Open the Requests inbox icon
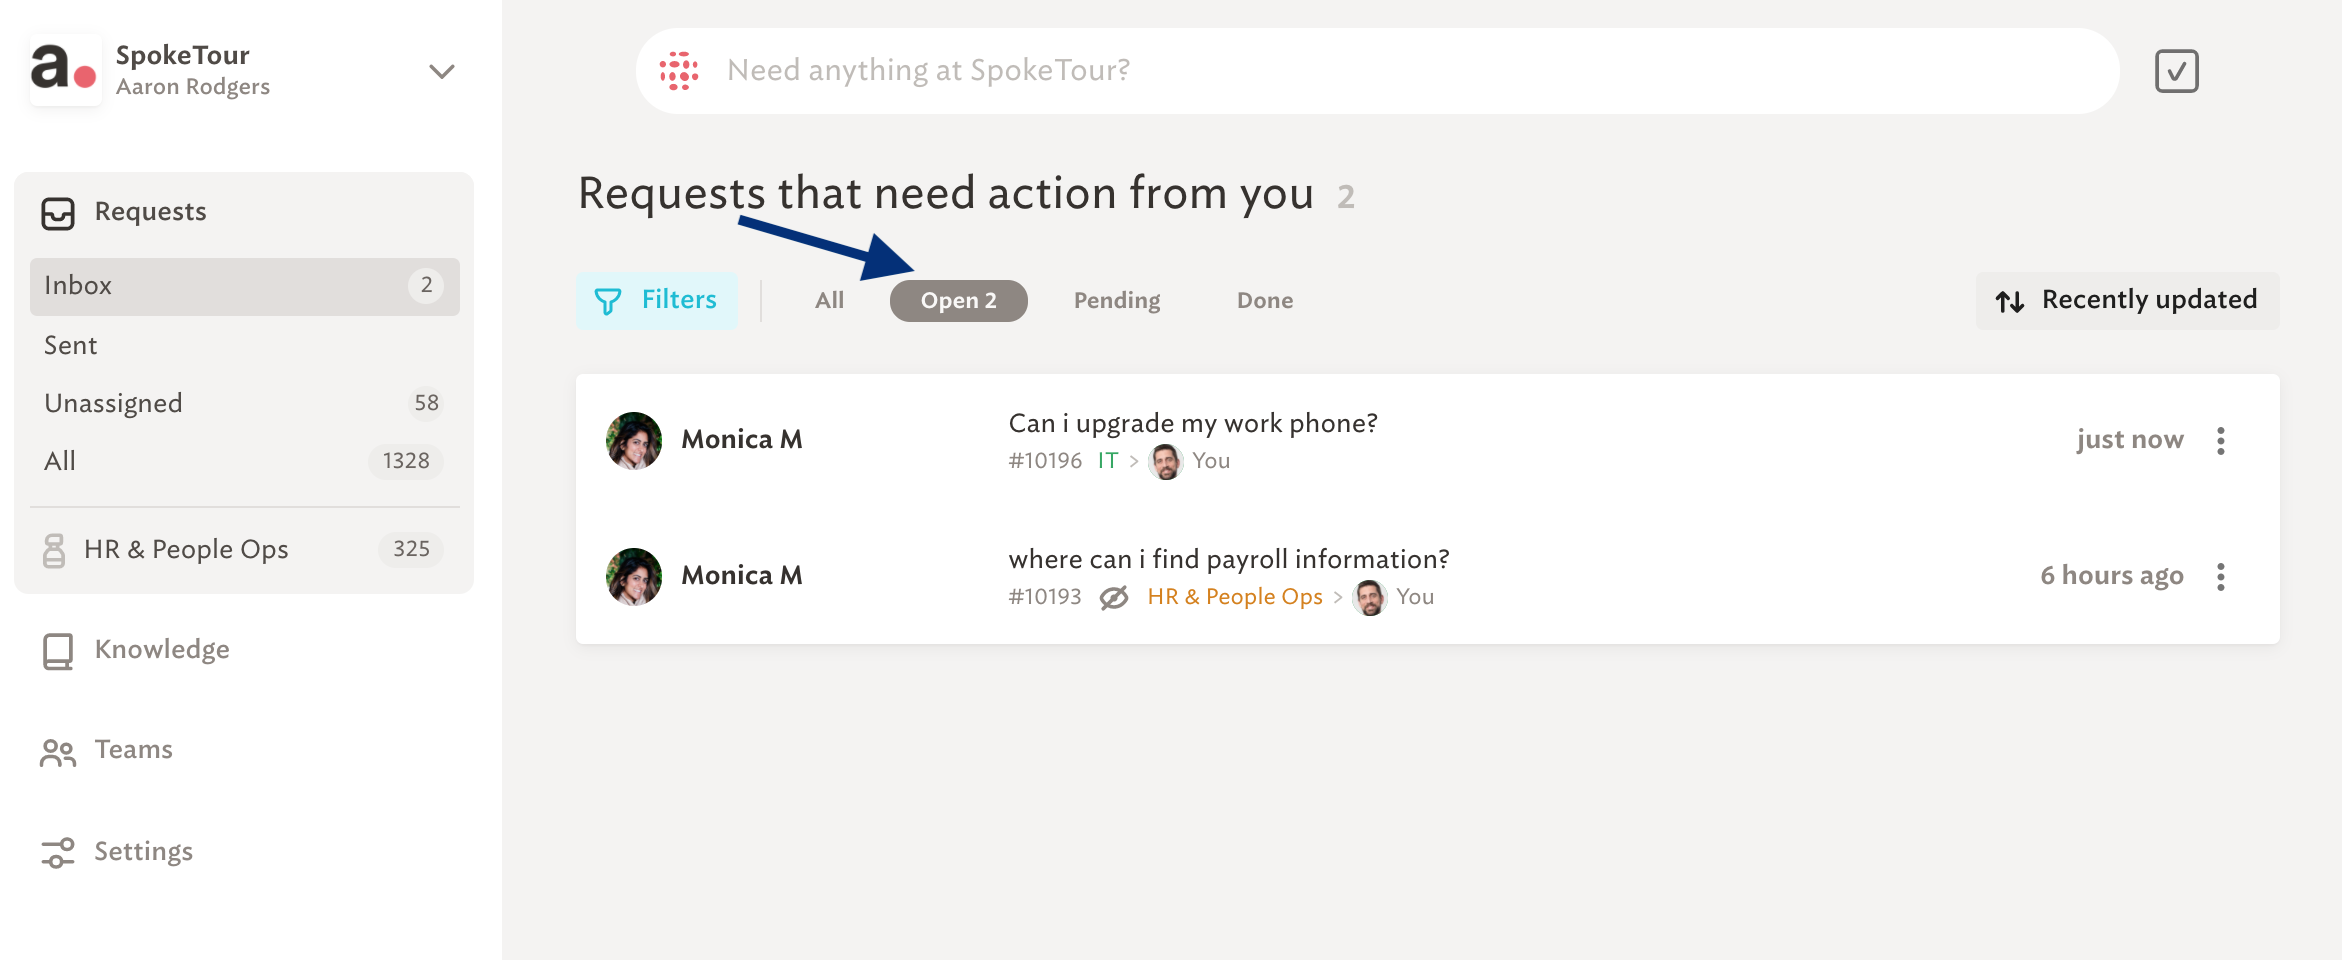Image resolution: width=2342 pixels, height=960 pixels. coord(58,213)
